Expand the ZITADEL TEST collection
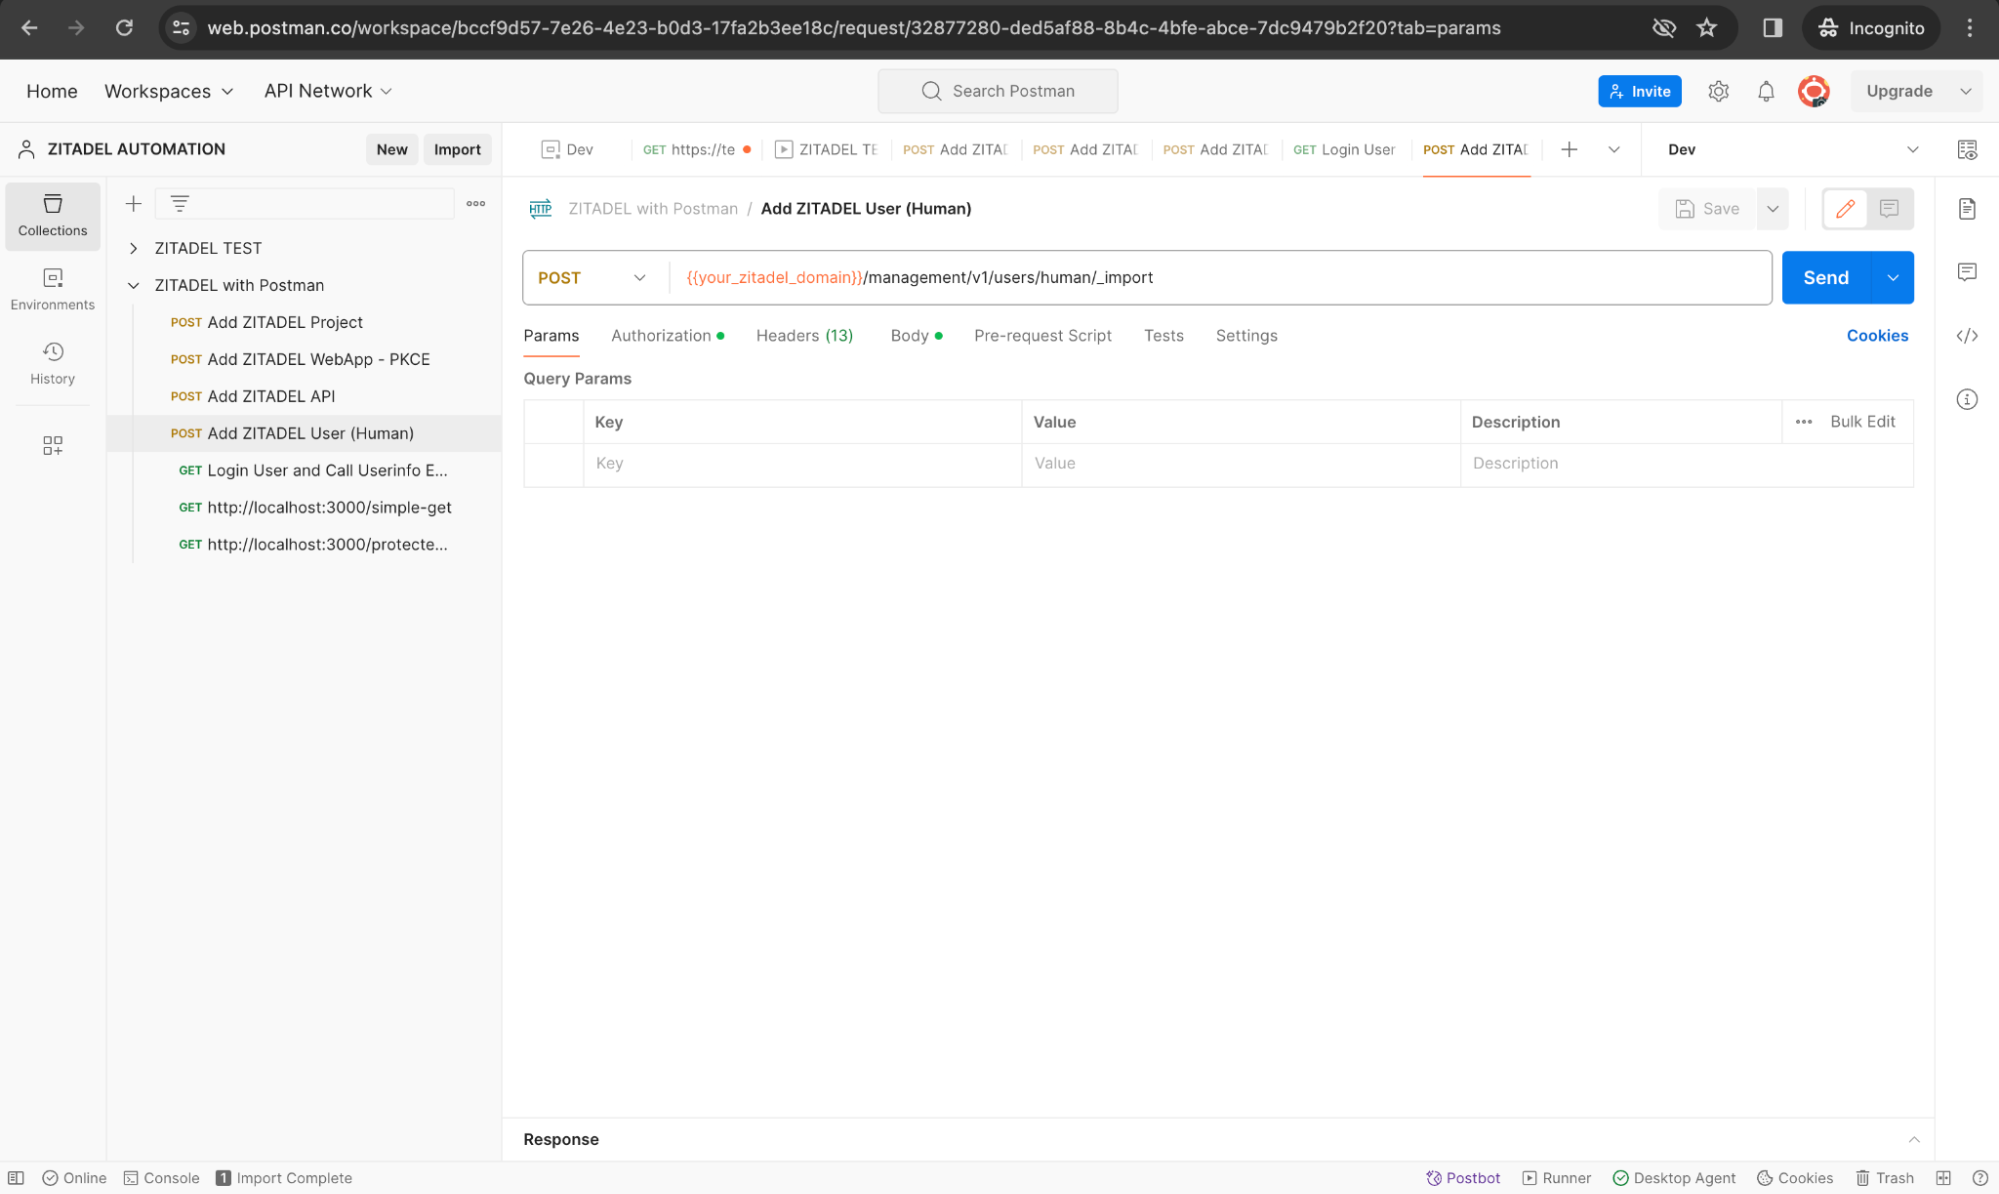The height and width of the screenshot is (1194, 1999). click(133, 248)
